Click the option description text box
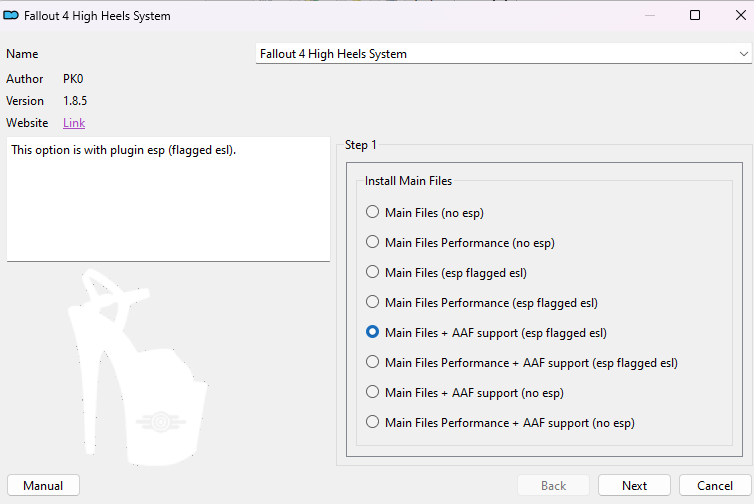The height and width of the screenshot is (504, 754). [x=168, y=199]
